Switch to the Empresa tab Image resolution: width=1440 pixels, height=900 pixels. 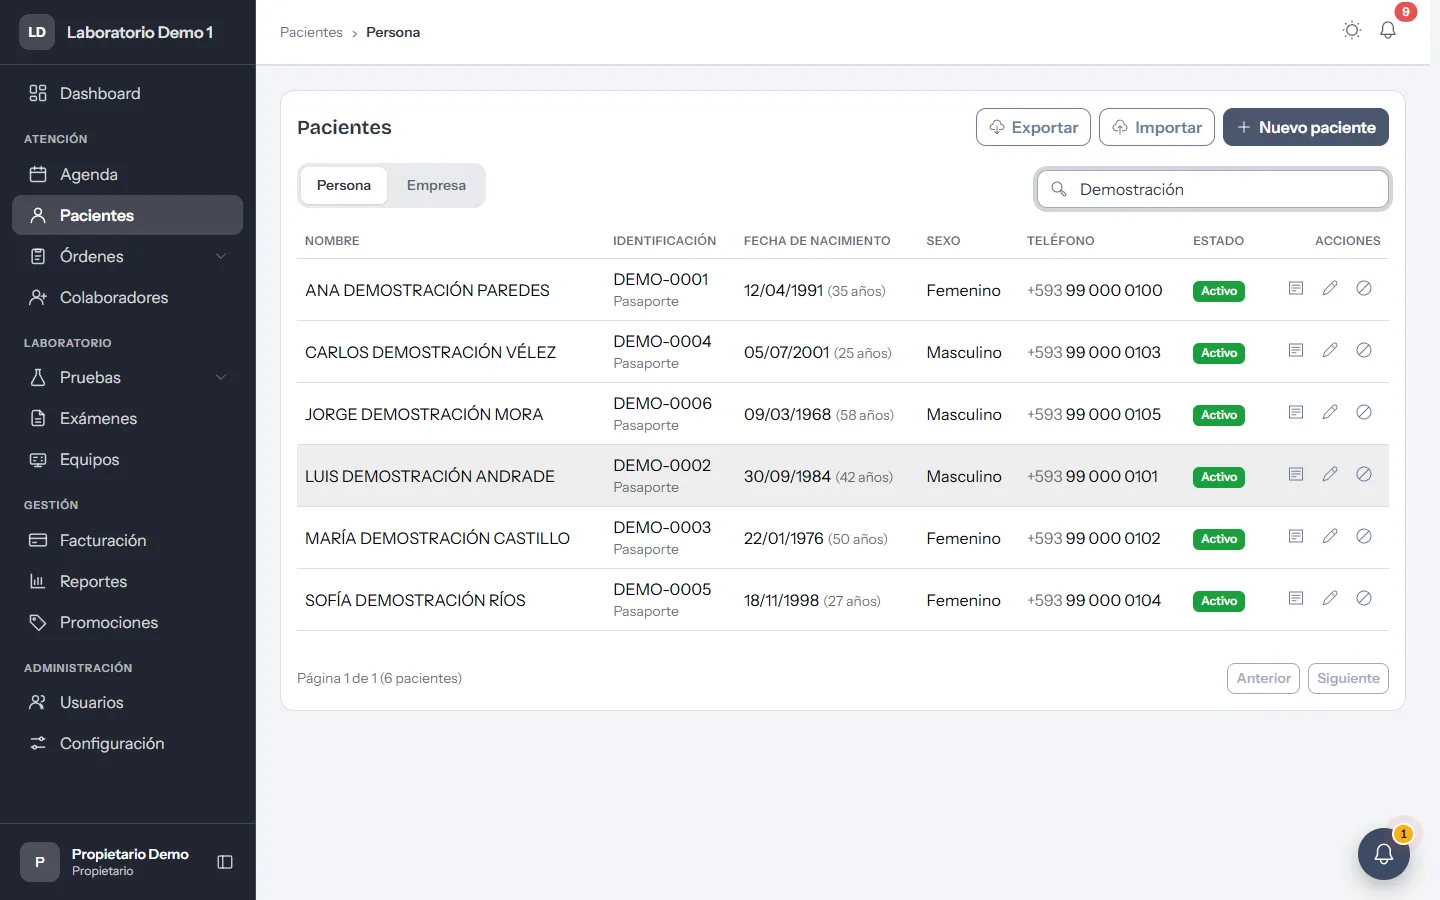click(436, 185)
